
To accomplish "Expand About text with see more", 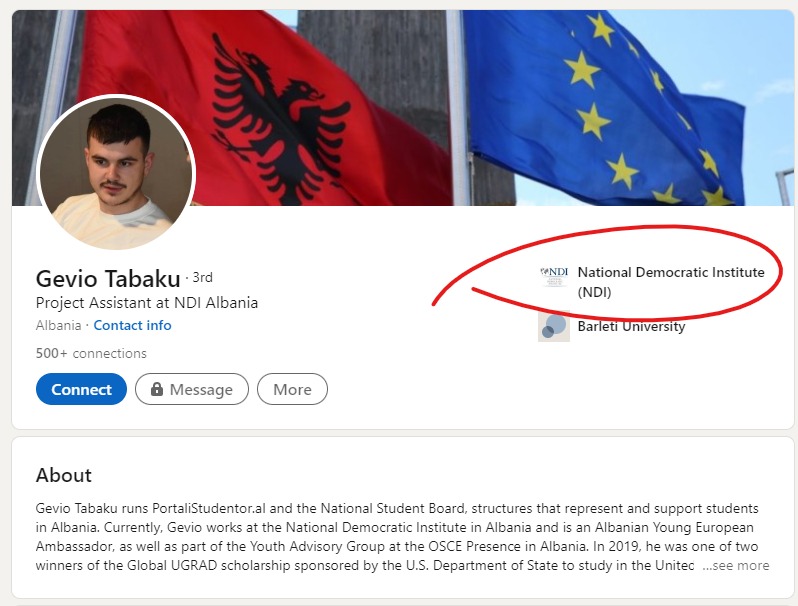I will point(736,565).
